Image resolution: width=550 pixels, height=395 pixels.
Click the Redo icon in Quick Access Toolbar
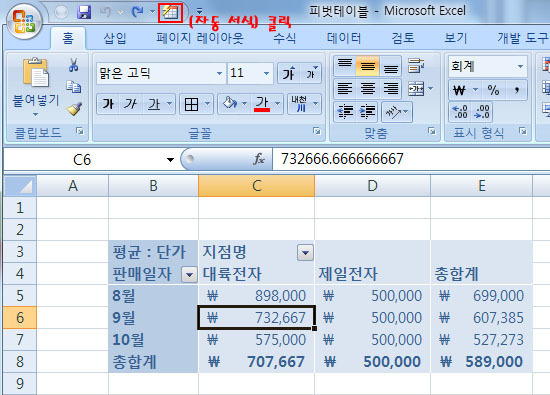click(x=138, y=12)
